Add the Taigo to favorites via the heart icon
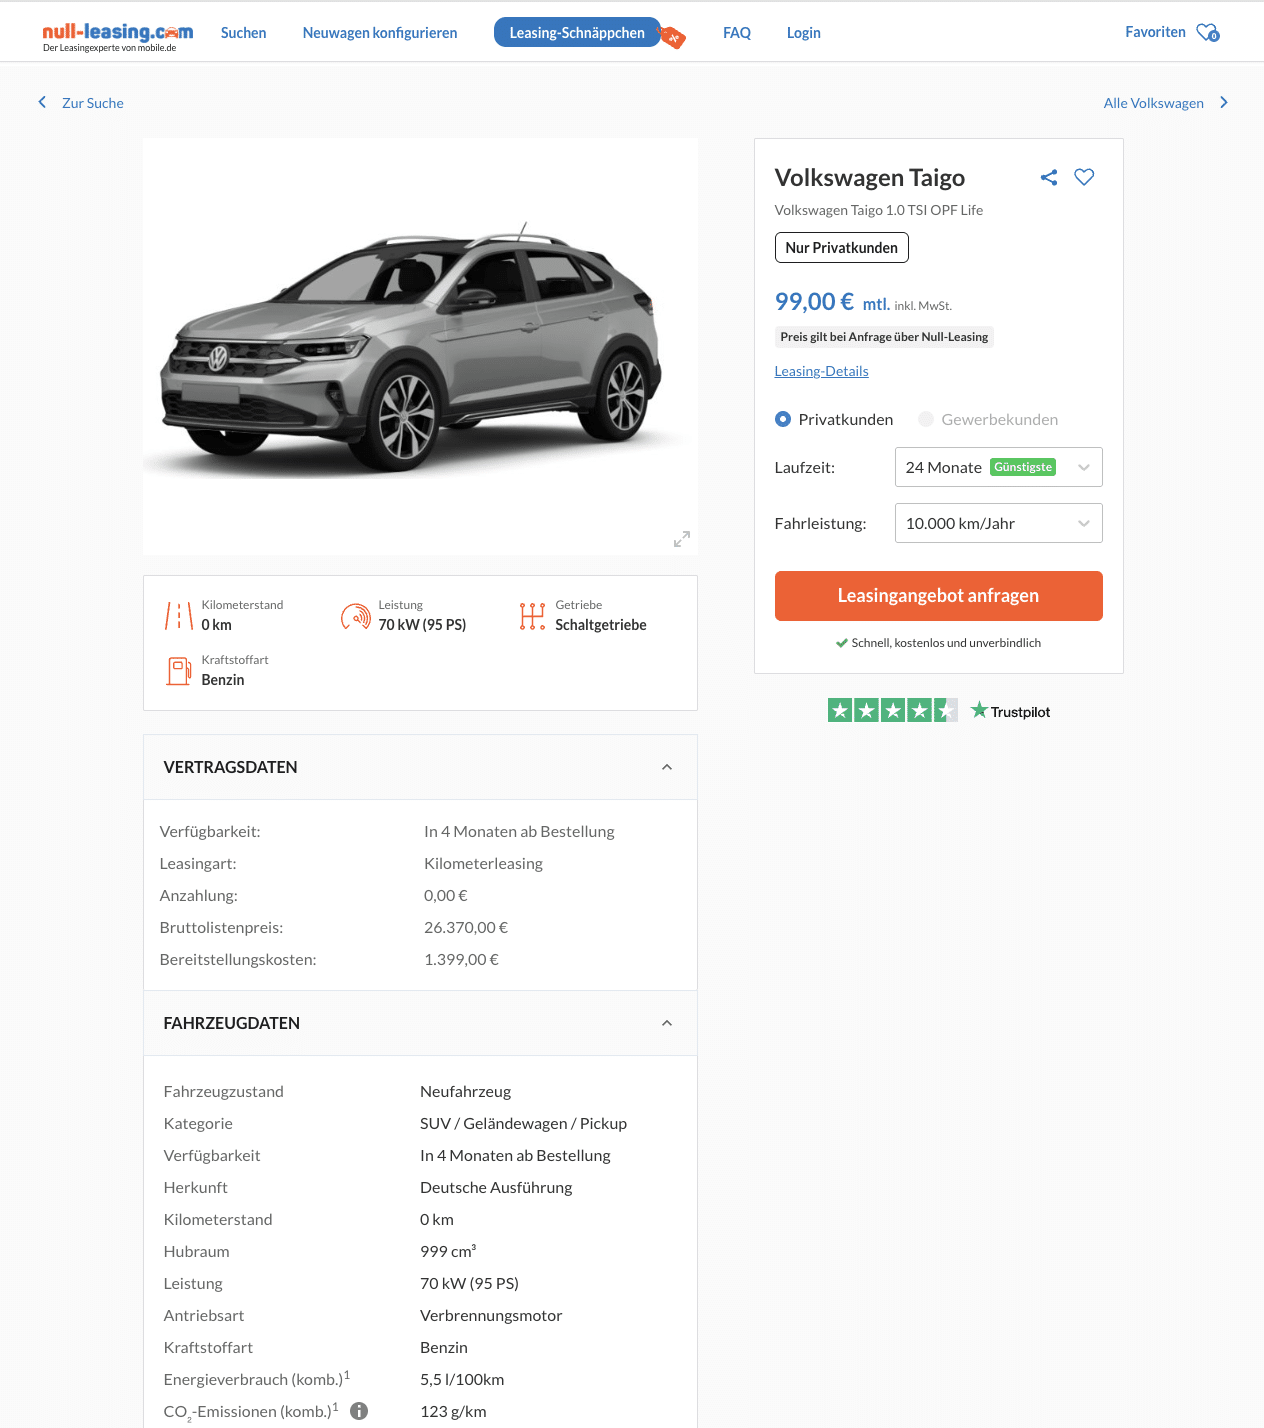This screenshot has width=1264, height=1428. point(1084,177)
